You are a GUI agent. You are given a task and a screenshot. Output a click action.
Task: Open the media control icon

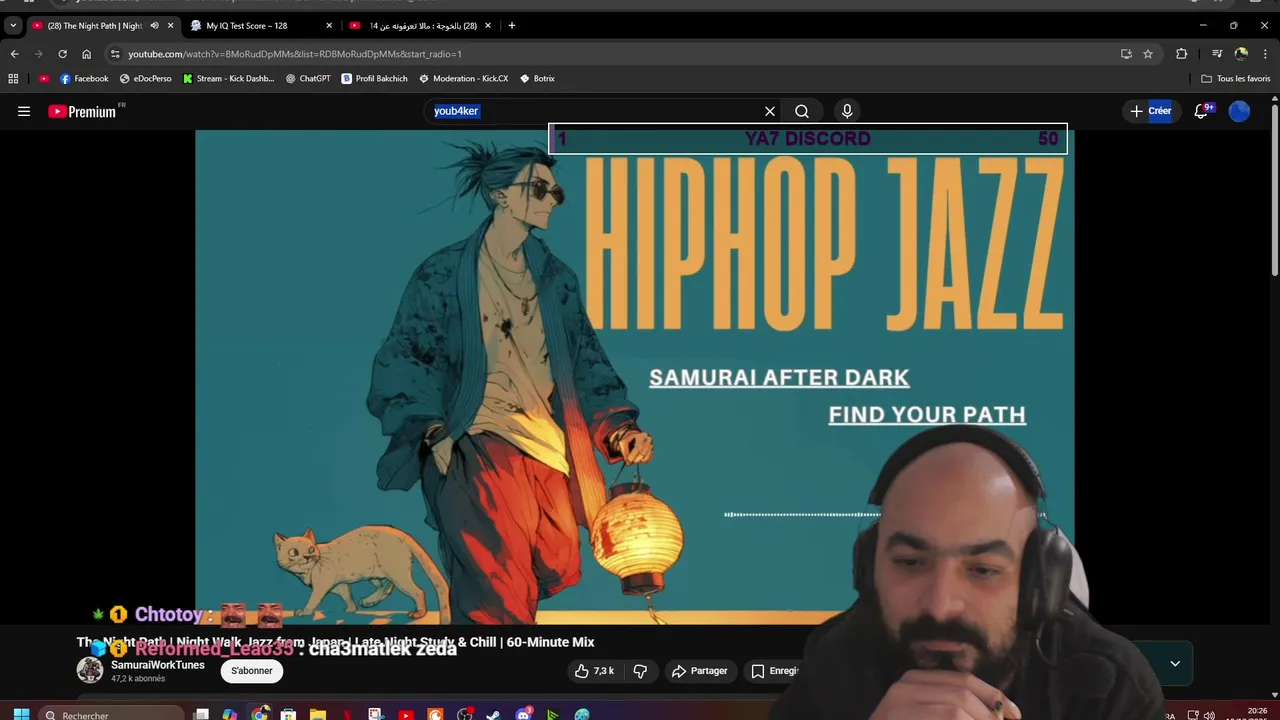pos(1217,54)
